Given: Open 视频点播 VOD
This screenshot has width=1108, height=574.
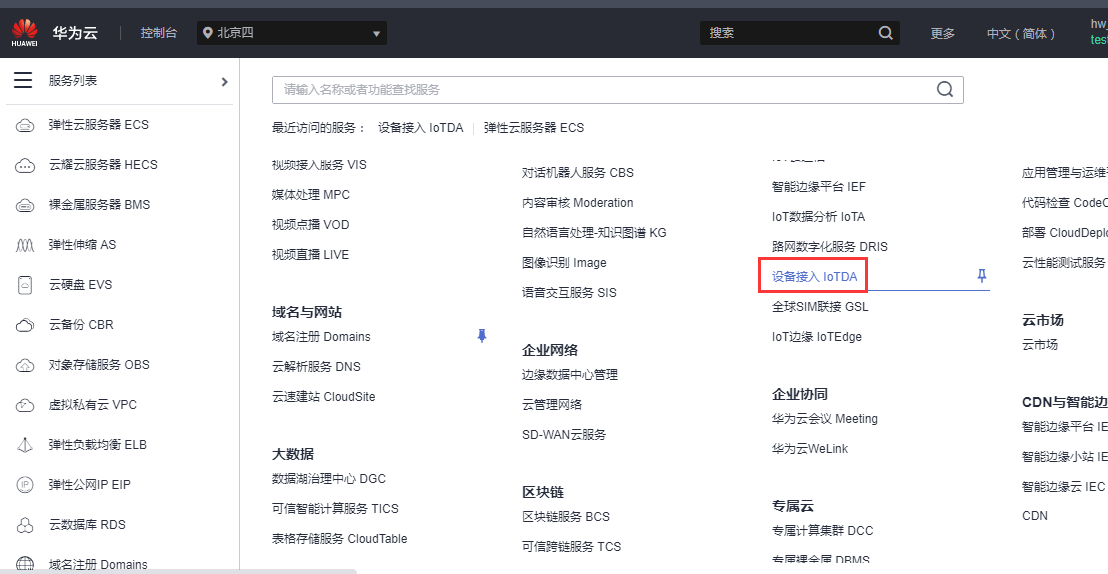Looking at the screenshot, I should 311,225.
